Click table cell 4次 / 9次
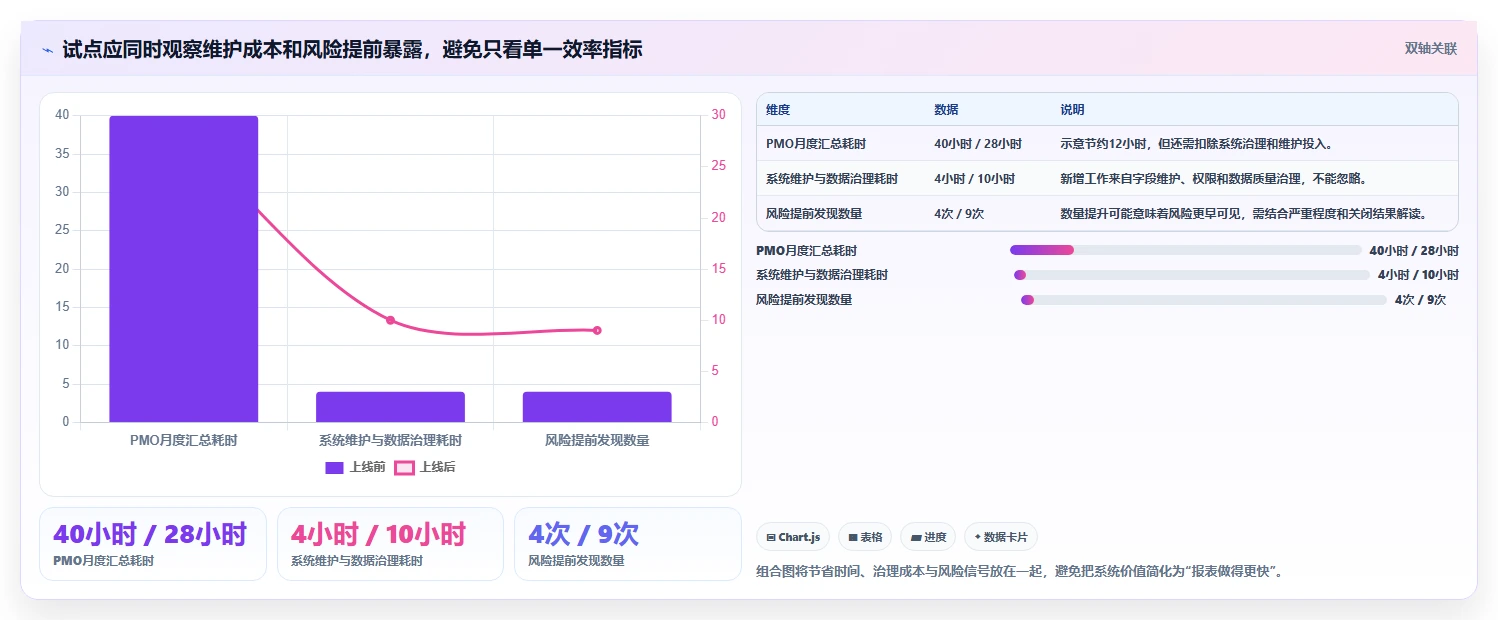Image resolution: width=1498 pixels, height=620 pixels. pos(959,213)
